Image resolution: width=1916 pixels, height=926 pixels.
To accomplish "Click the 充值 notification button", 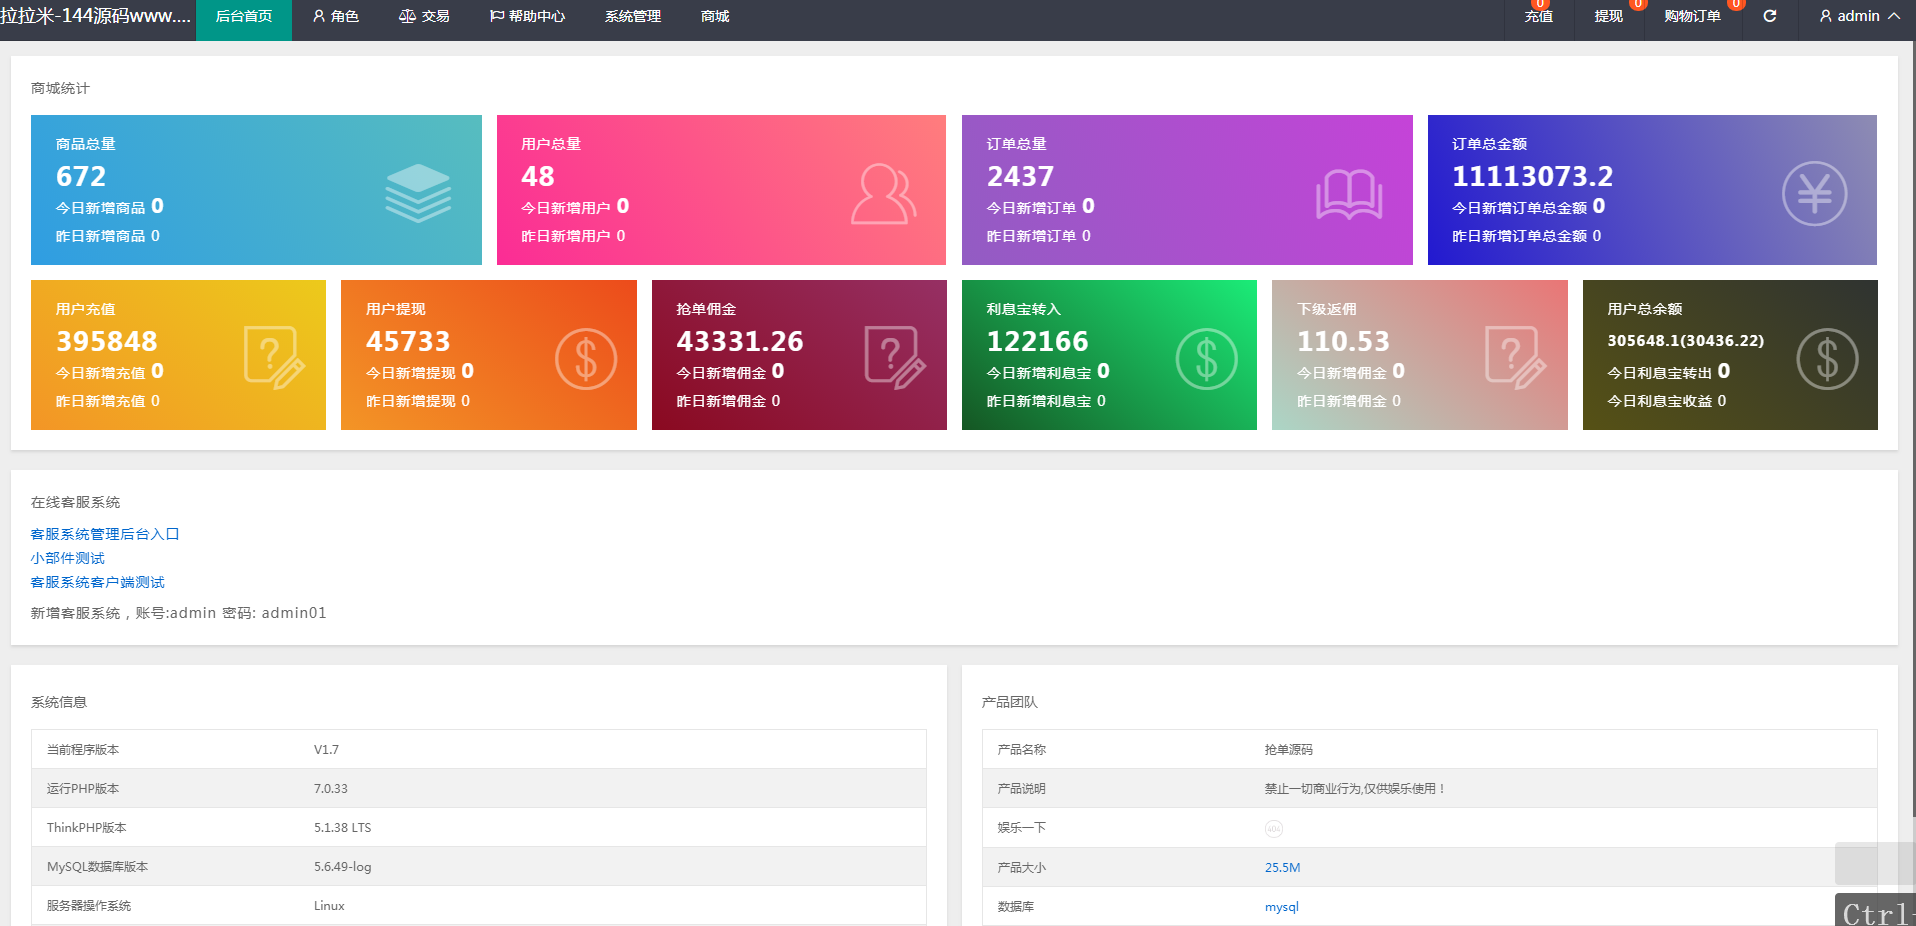I will pyautogui.click(x=1538, y=16).
